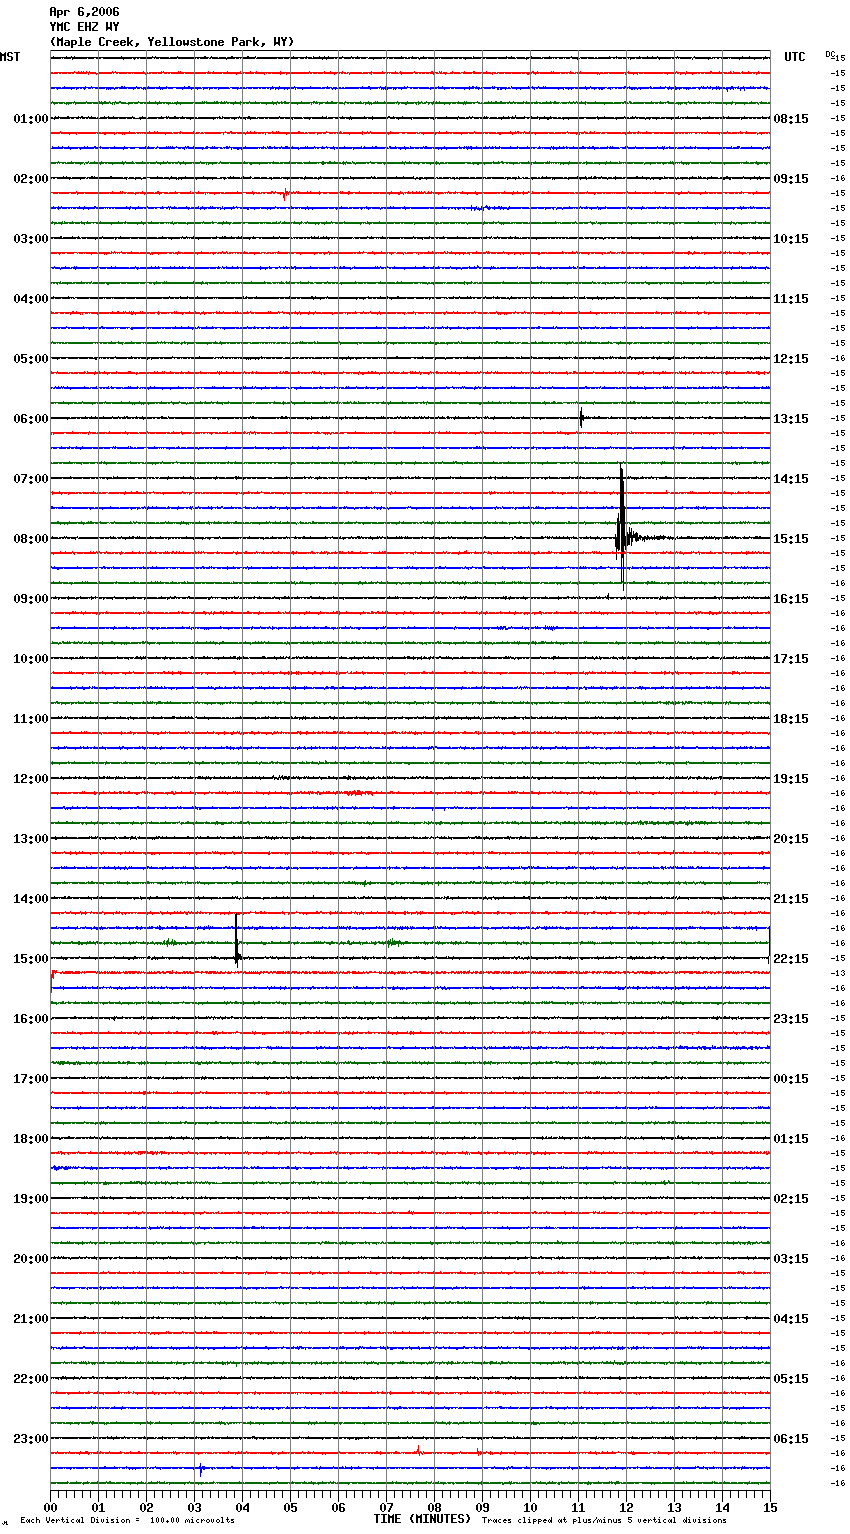Click the "09:00" MST hour label
The height and width of the screenshot is (1534, 850).
tap(31, 599)
